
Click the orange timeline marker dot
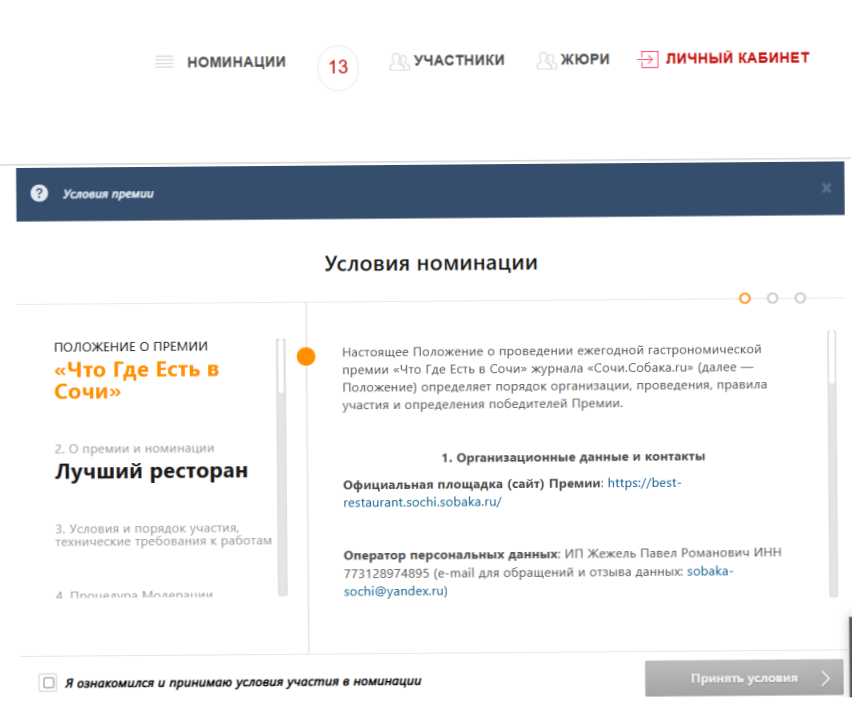pyautogui.click(x=306, y=356)
